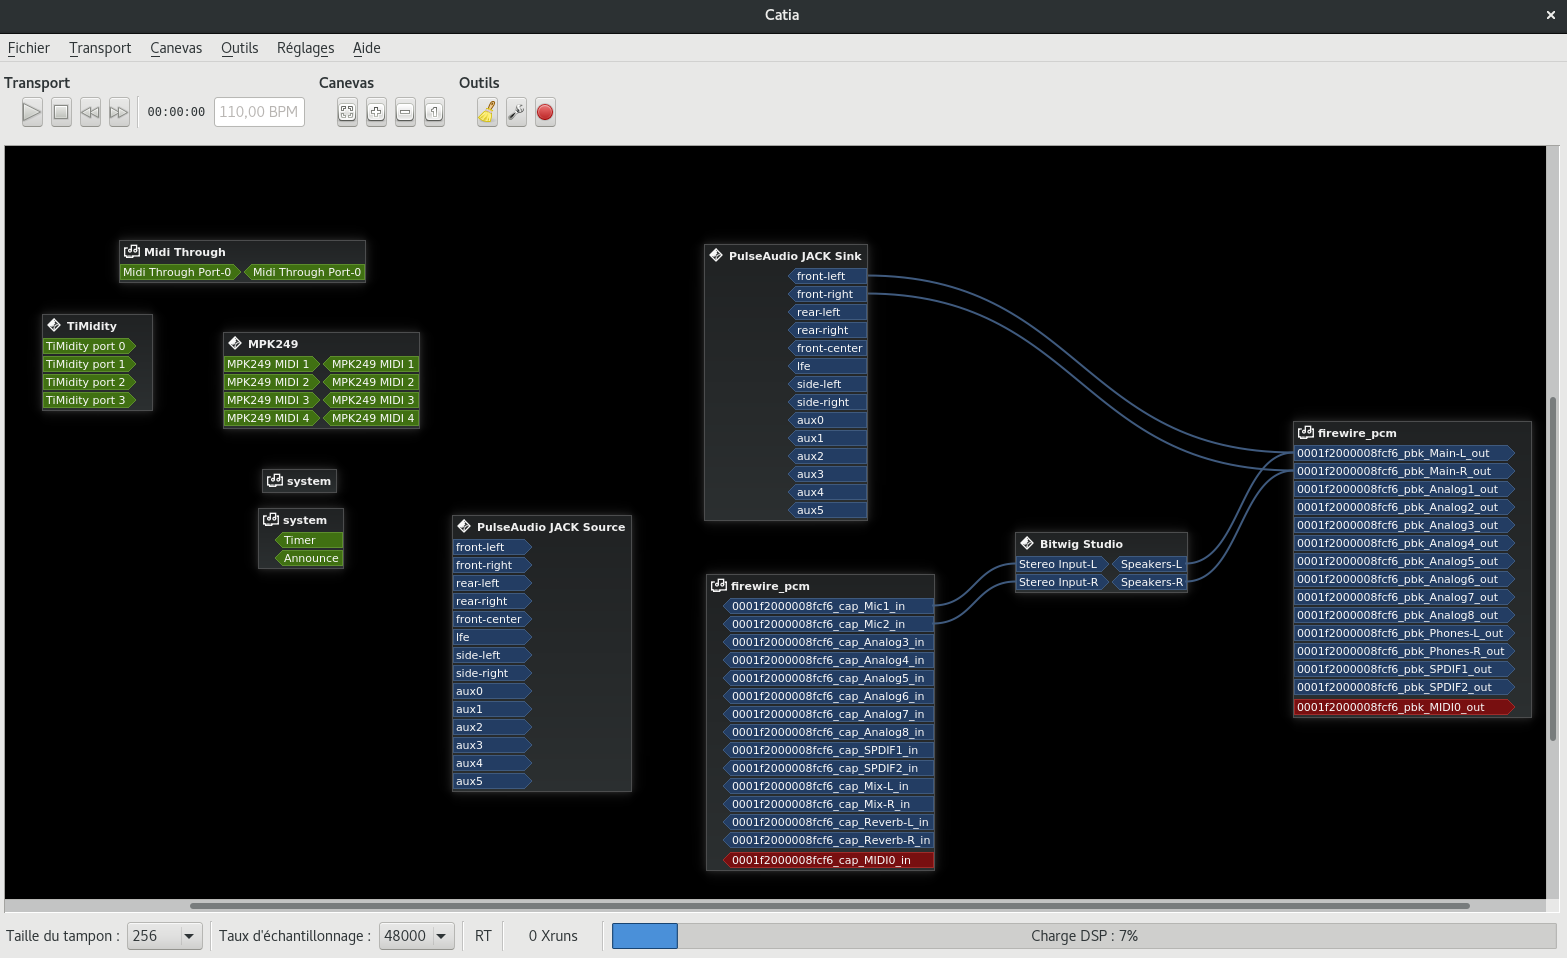The width and height of the screenshot is (1567, 958).
Task: Start transport with the Play button
Action: pyautogui.click(x=32, y=112)
